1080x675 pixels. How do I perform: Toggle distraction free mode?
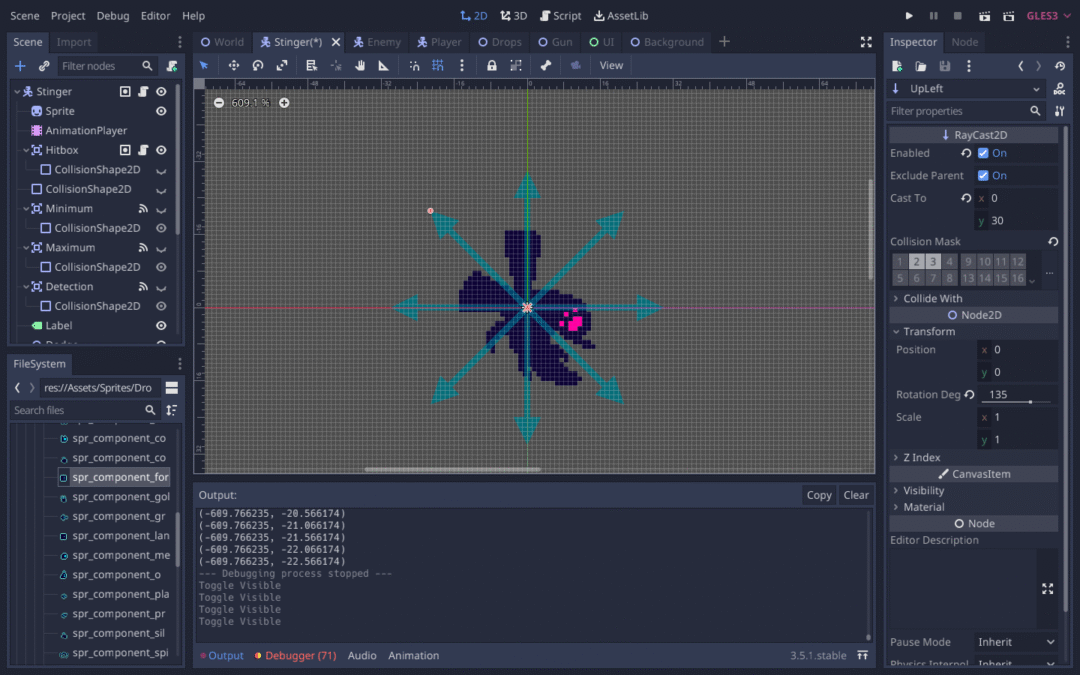click(866, 42)
